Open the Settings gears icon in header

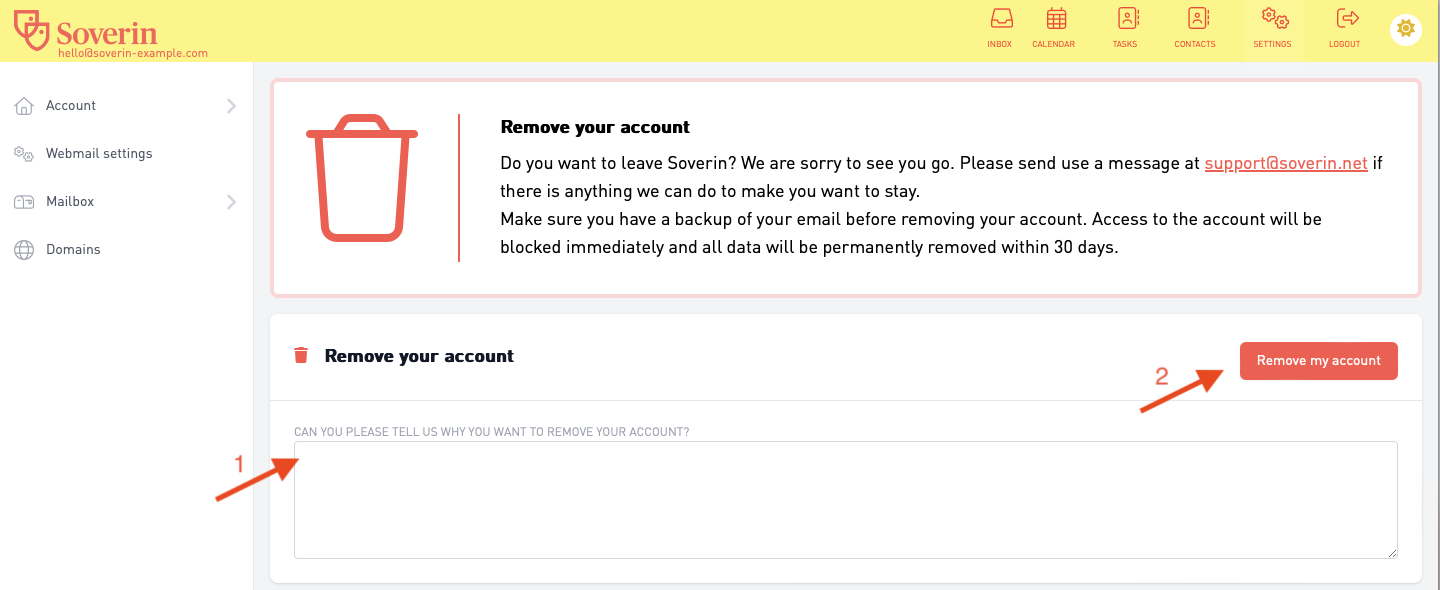[1274, 19]
